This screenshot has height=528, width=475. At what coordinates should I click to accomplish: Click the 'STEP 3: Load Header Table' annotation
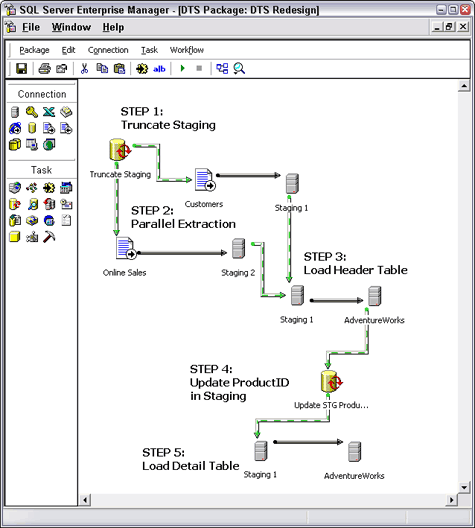coord(355,263)
